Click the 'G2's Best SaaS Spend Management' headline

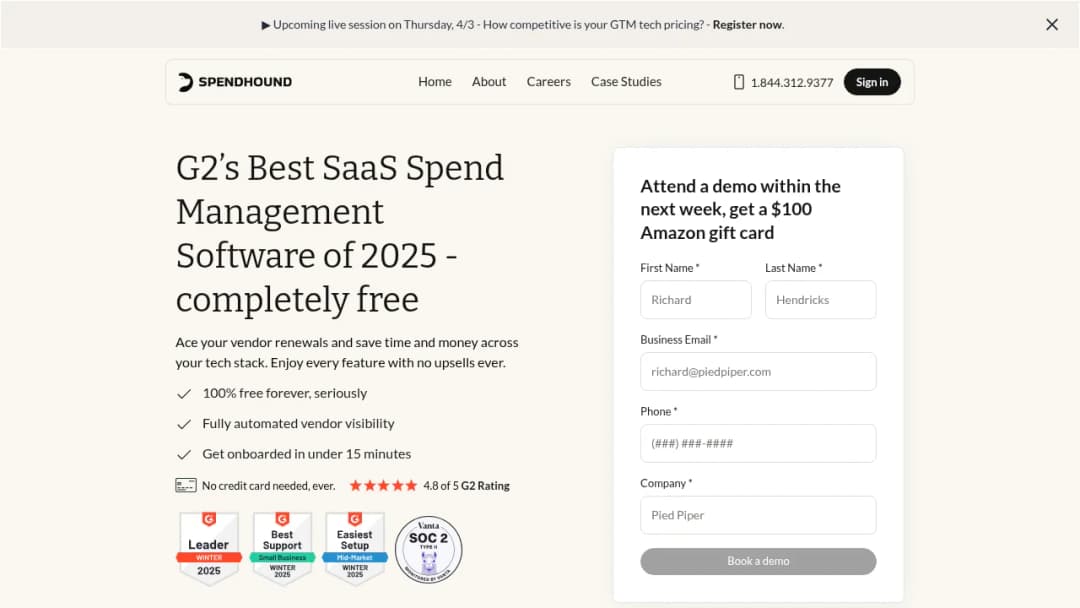point(340,233)
